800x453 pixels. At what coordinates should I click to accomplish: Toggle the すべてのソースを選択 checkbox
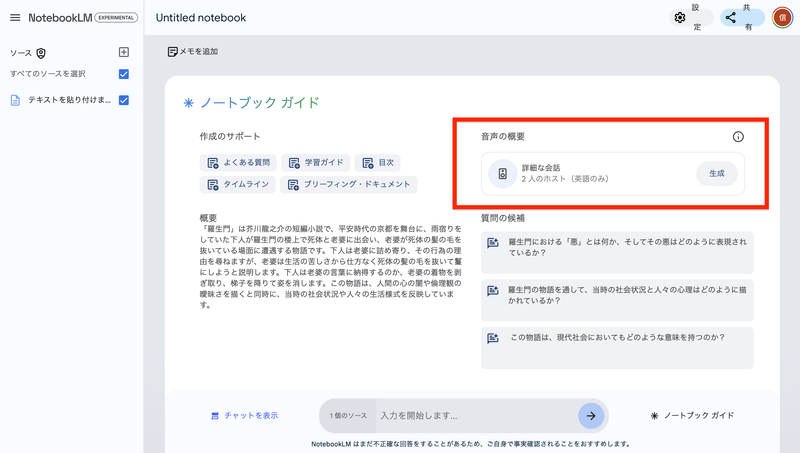click(124, 74)
